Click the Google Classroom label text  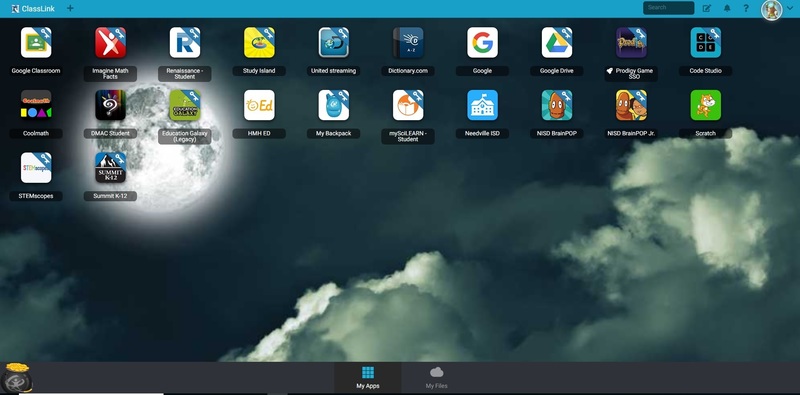36,71
